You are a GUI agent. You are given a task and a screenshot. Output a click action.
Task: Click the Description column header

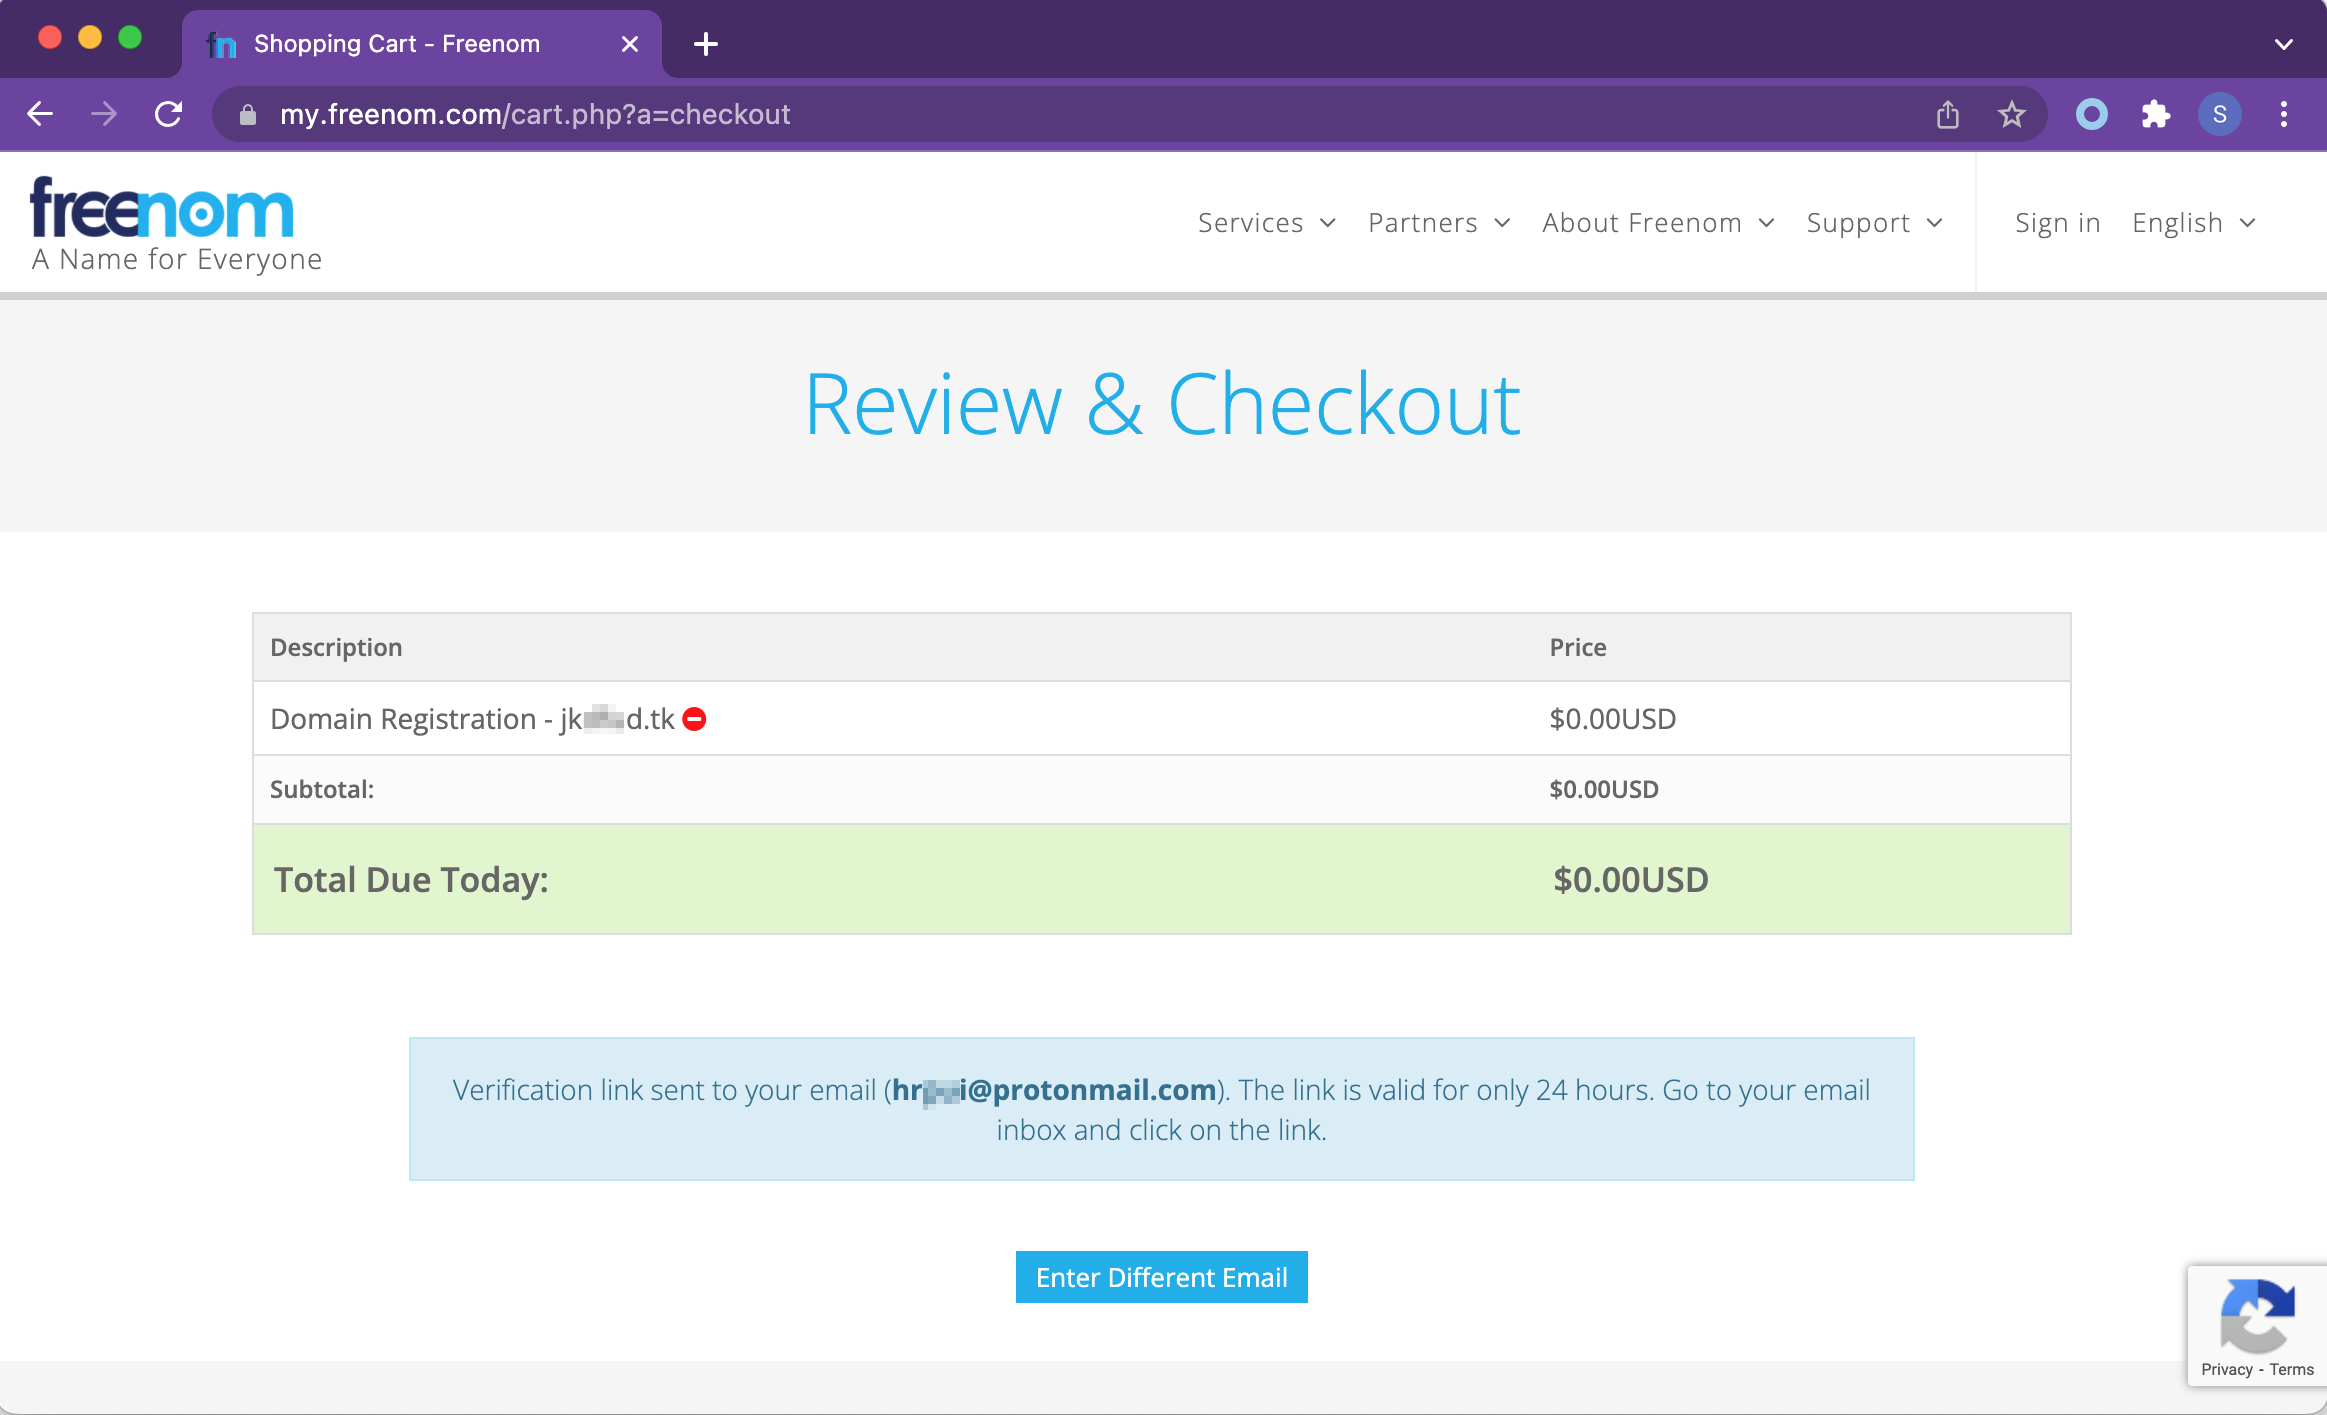click(336, 648)
